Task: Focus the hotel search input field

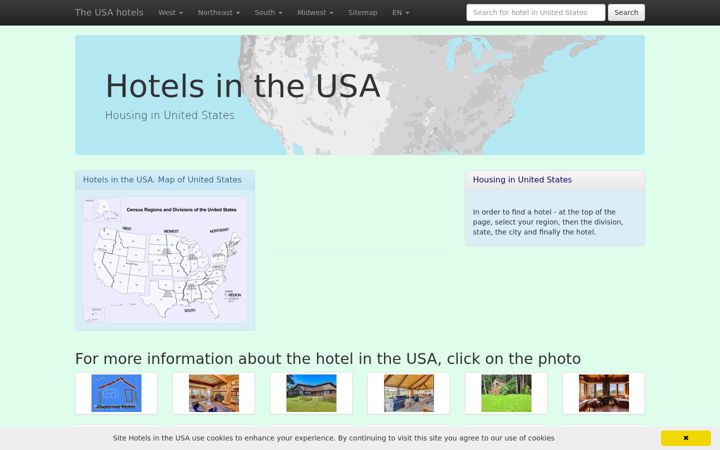Action: click(535, 12)
